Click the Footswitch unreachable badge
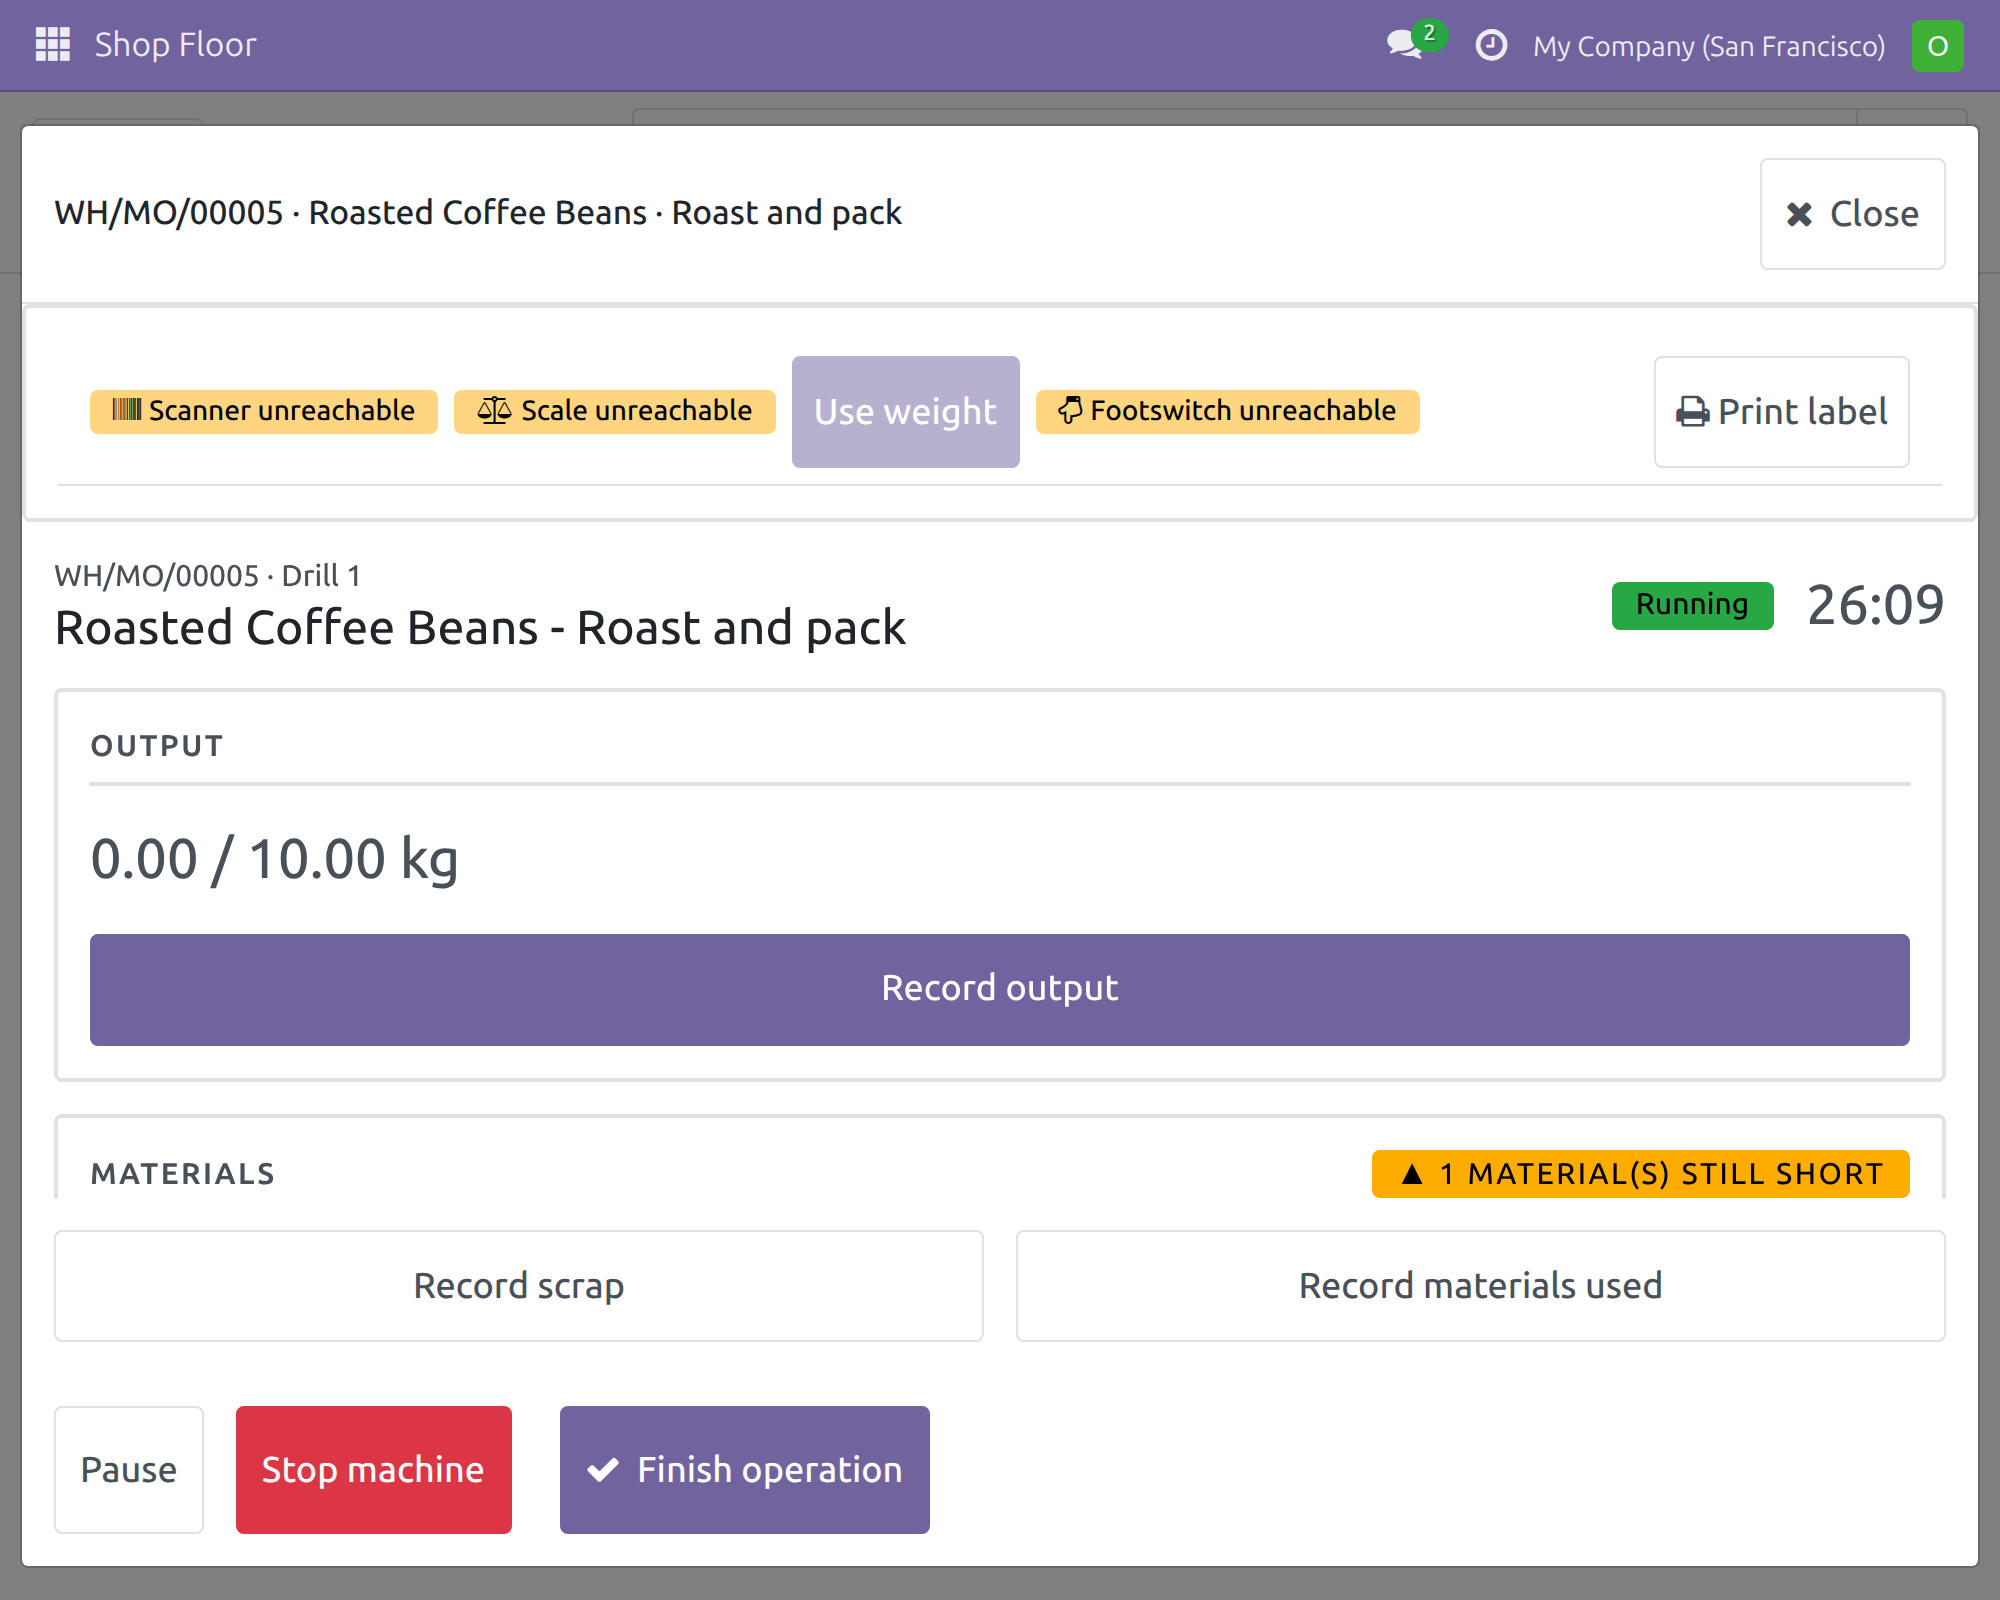Screen dimensions: 2000x1600 (x=1227, y=411)
